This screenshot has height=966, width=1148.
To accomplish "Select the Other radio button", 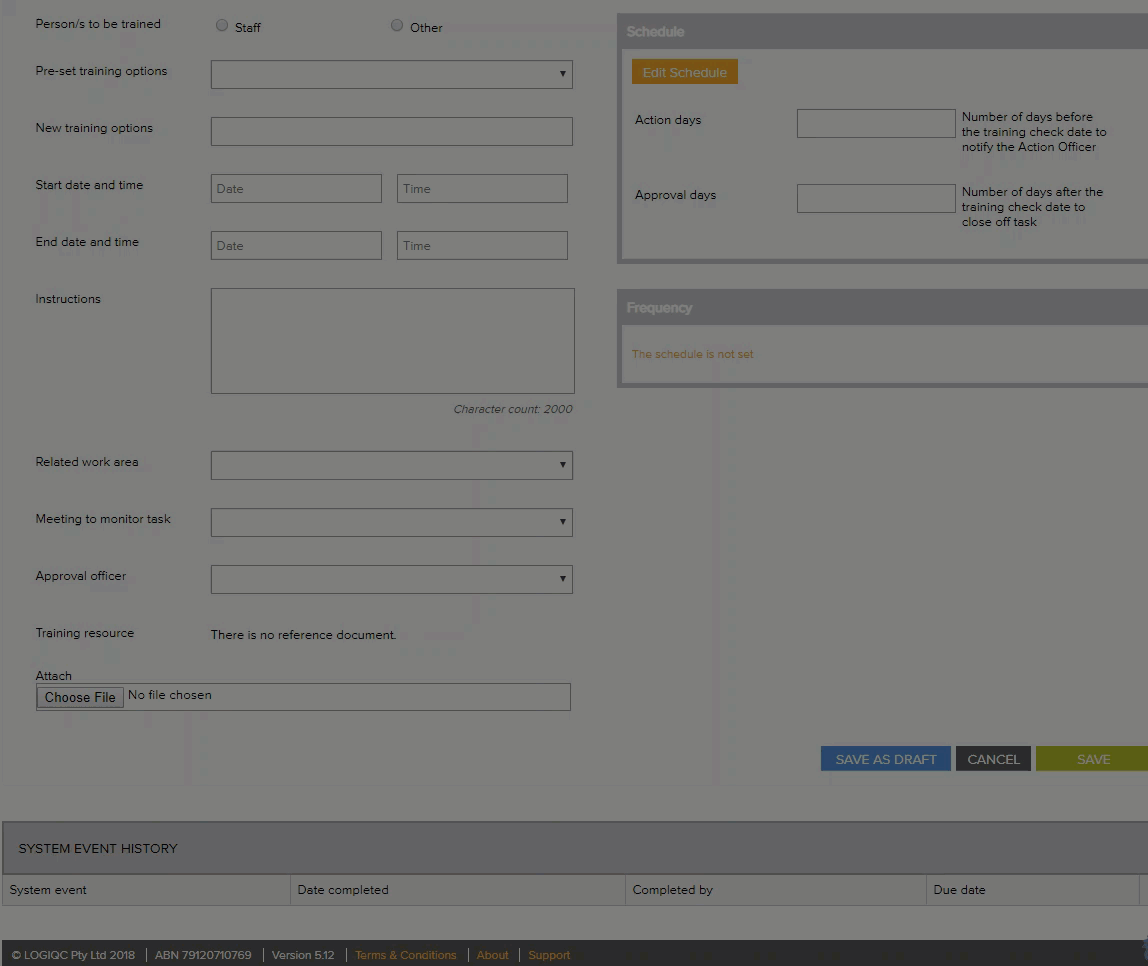I will tap(397, 26).
